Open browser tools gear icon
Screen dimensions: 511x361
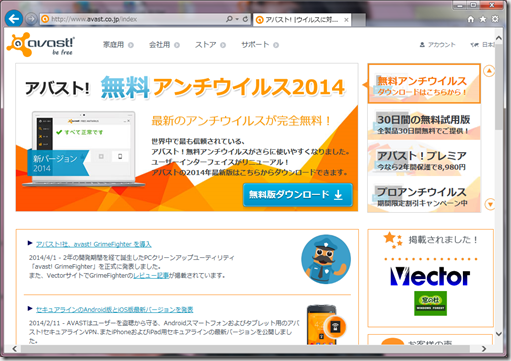495,19
